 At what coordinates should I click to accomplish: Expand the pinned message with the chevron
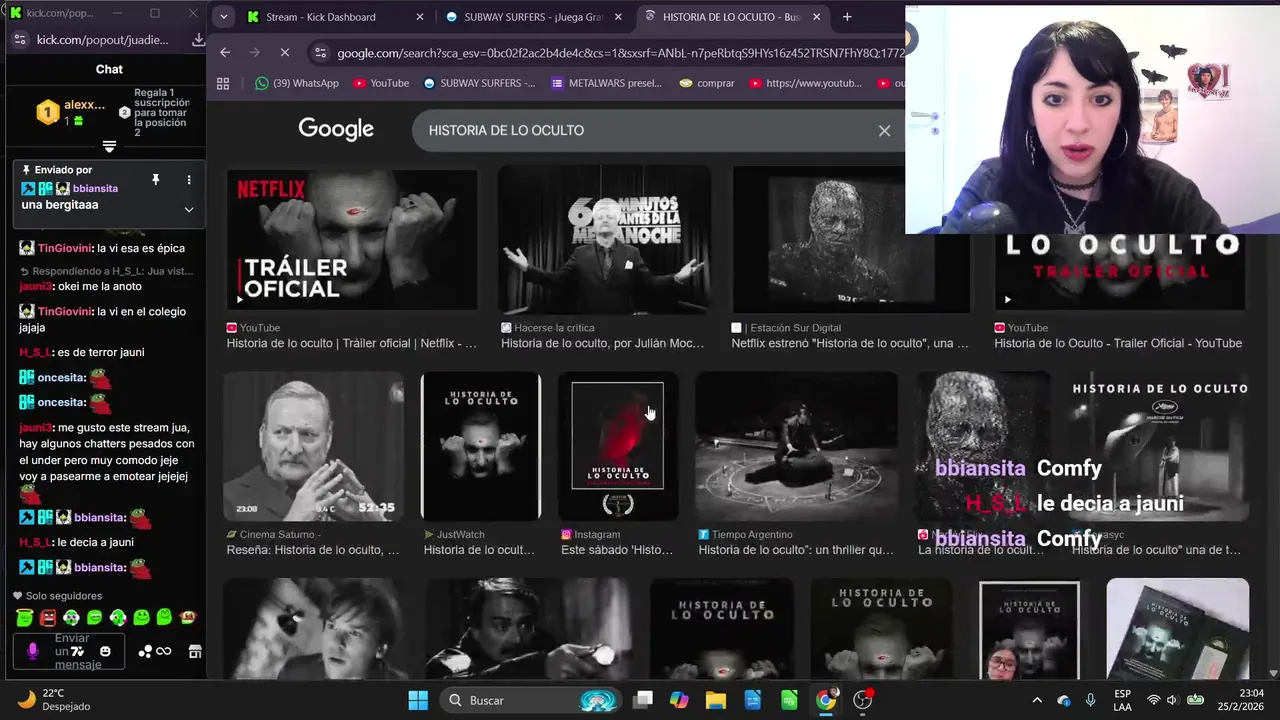tap(188, 209)
